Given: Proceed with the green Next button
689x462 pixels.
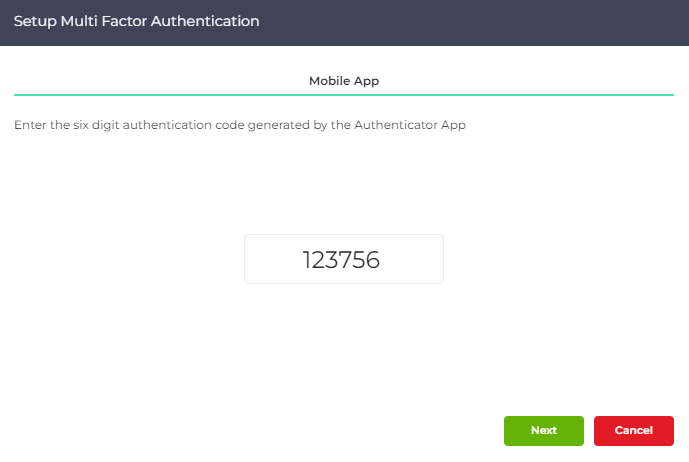Looking at the screenshot, I should pyautogui.click(x=544, y=431).
